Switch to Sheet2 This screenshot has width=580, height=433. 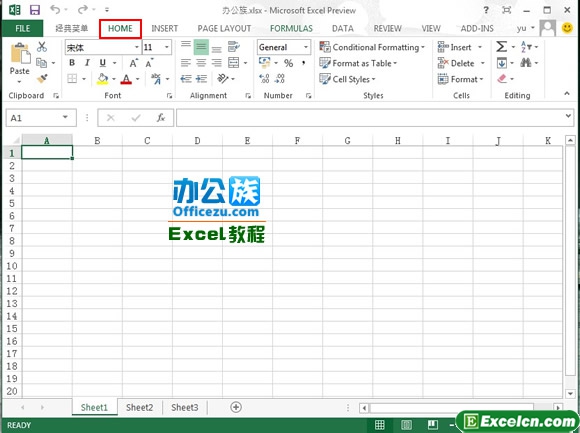[x=139, y=407]
